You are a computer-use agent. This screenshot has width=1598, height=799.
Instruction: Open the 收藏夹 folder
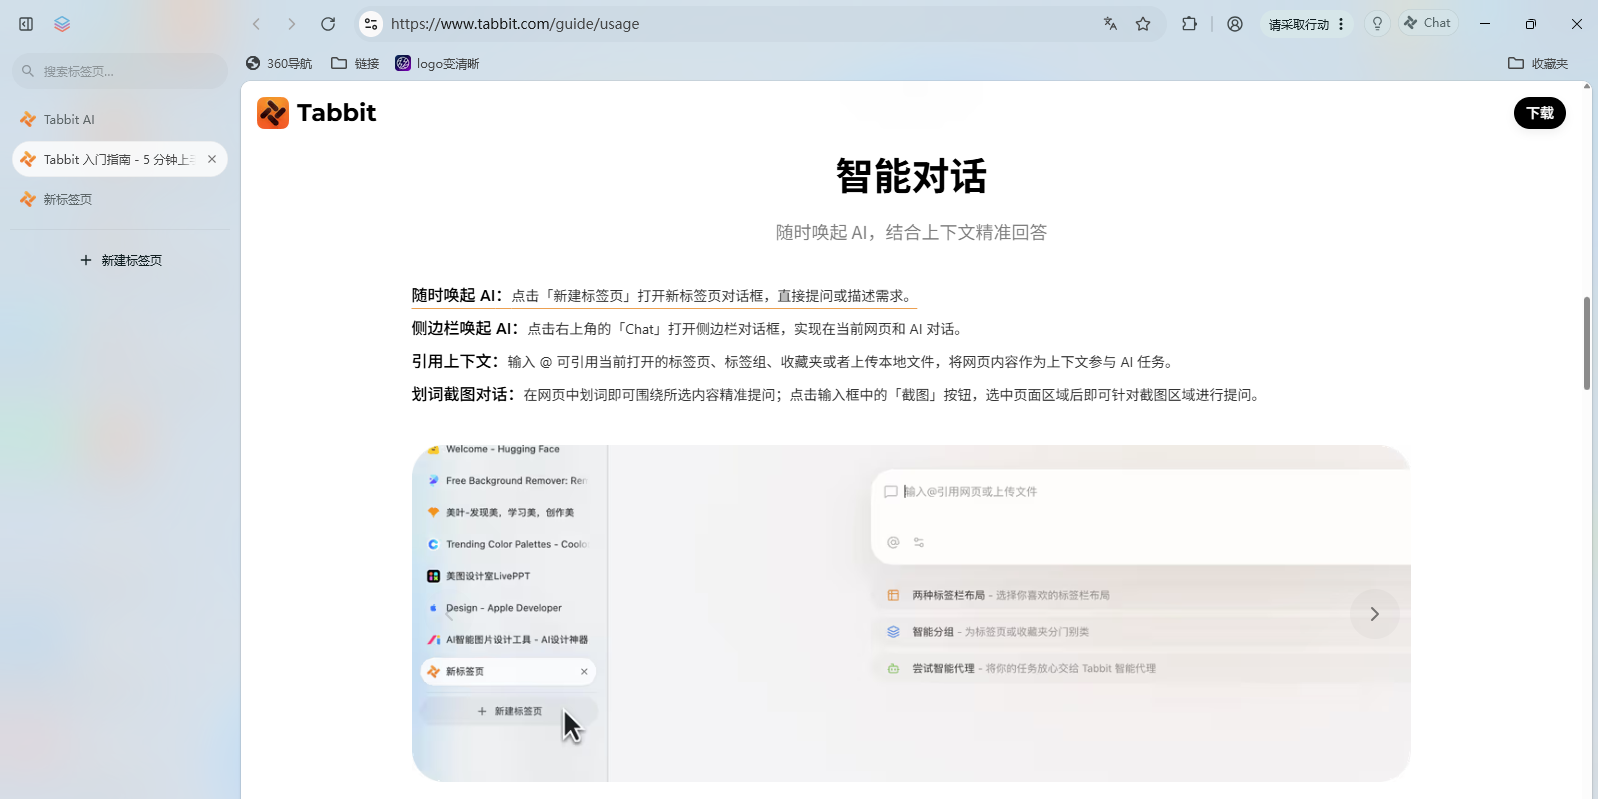tap(1538, 64)
